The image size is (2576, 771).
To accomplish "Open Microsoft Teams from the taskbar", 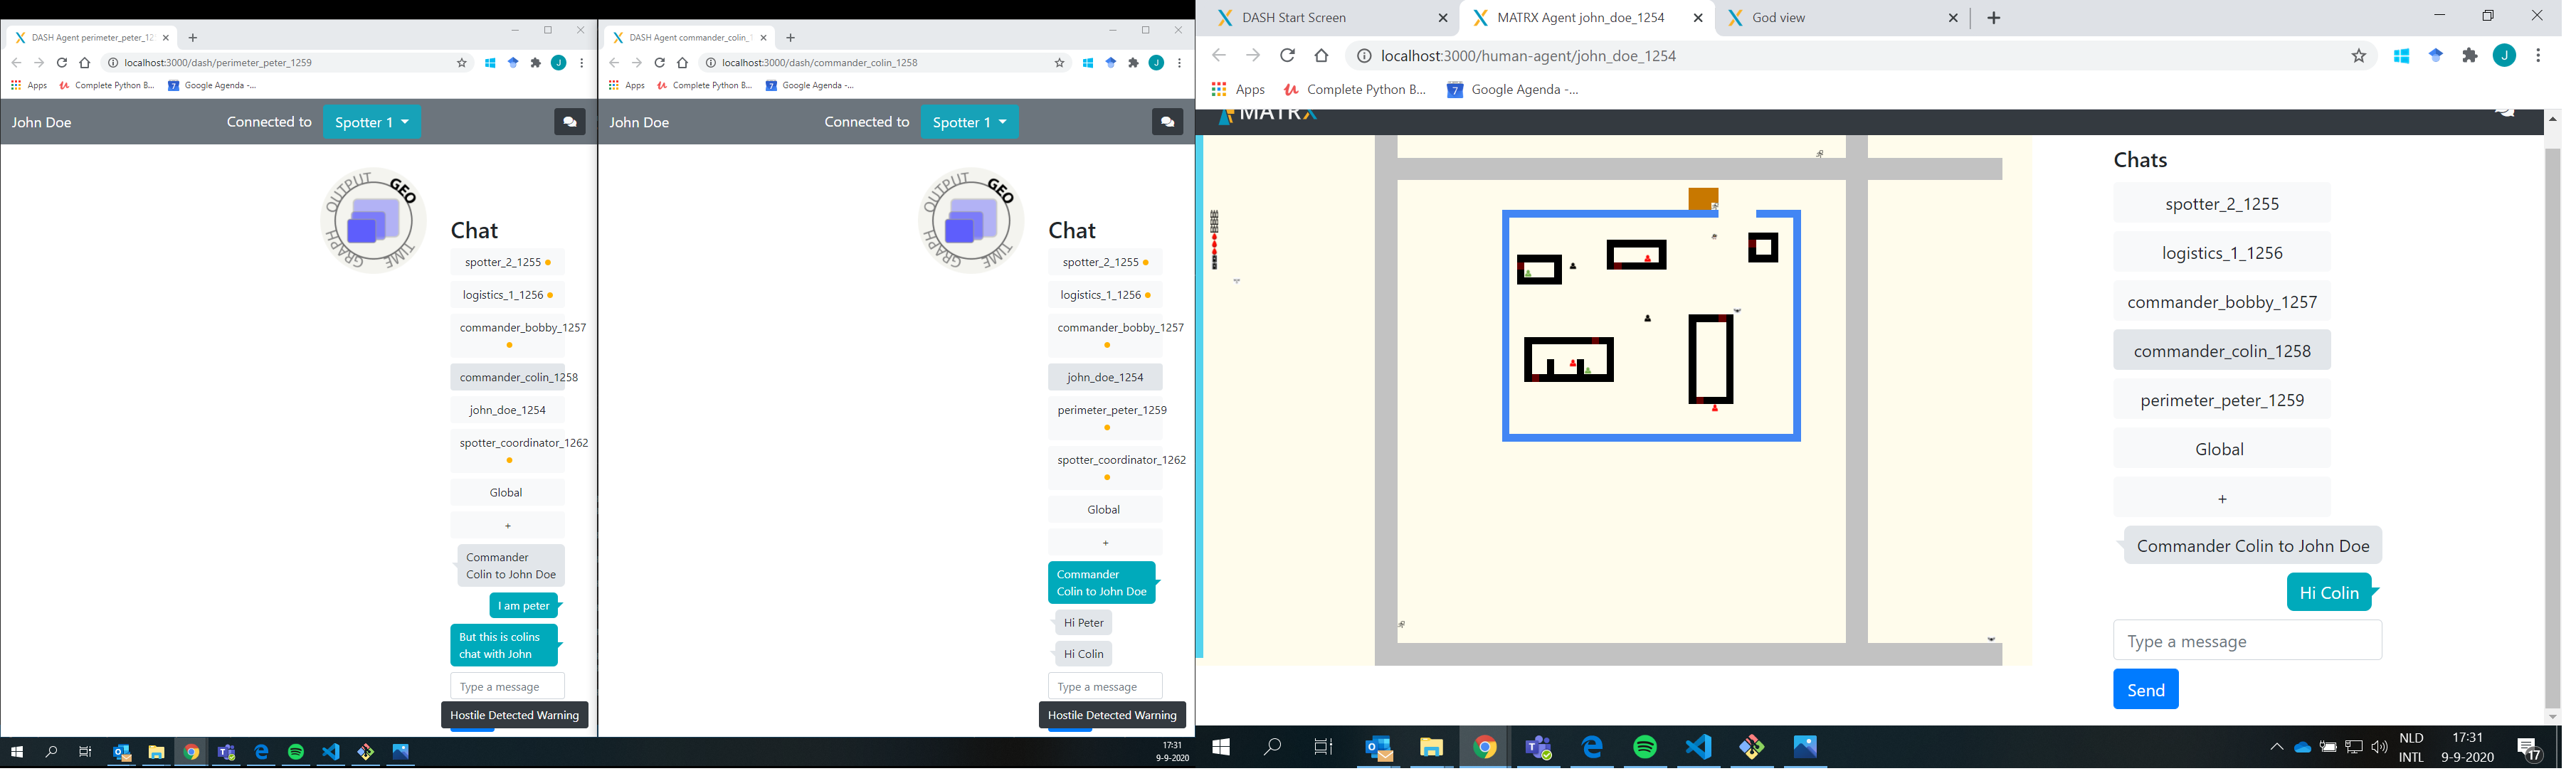I will [x=1538, y=747].
